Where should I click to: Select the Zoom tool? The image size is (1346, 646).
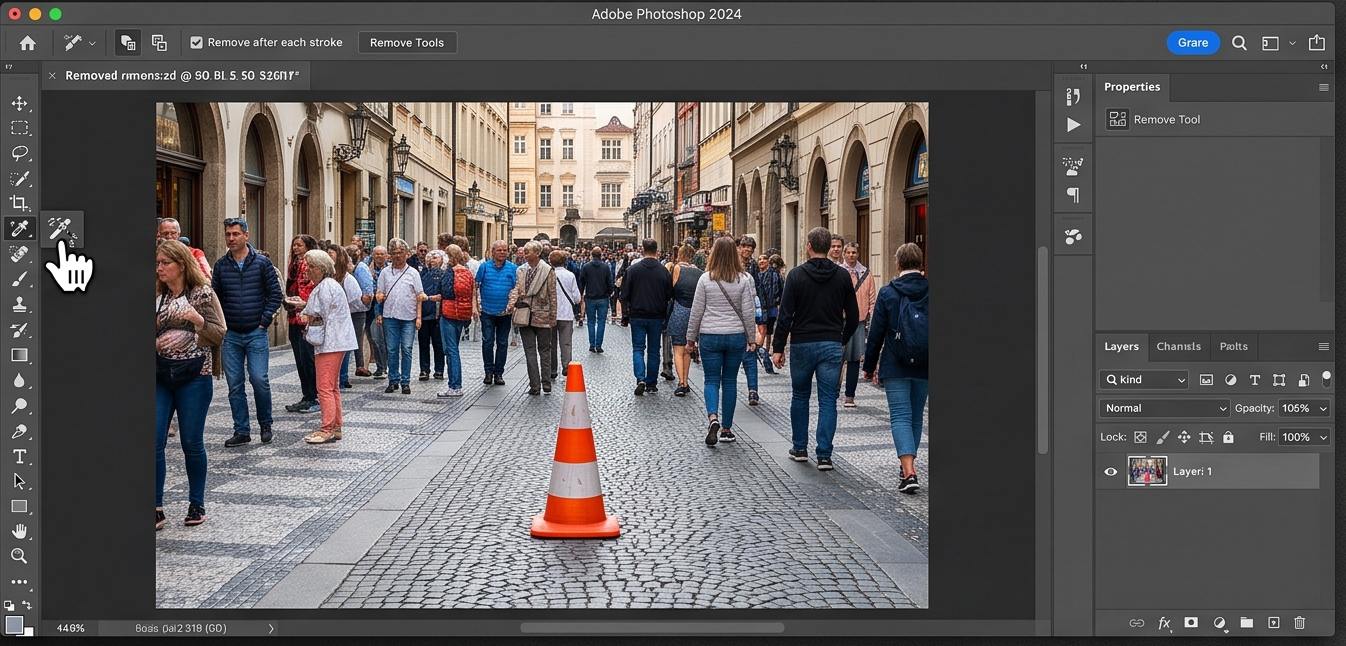[x=19, y=556]
